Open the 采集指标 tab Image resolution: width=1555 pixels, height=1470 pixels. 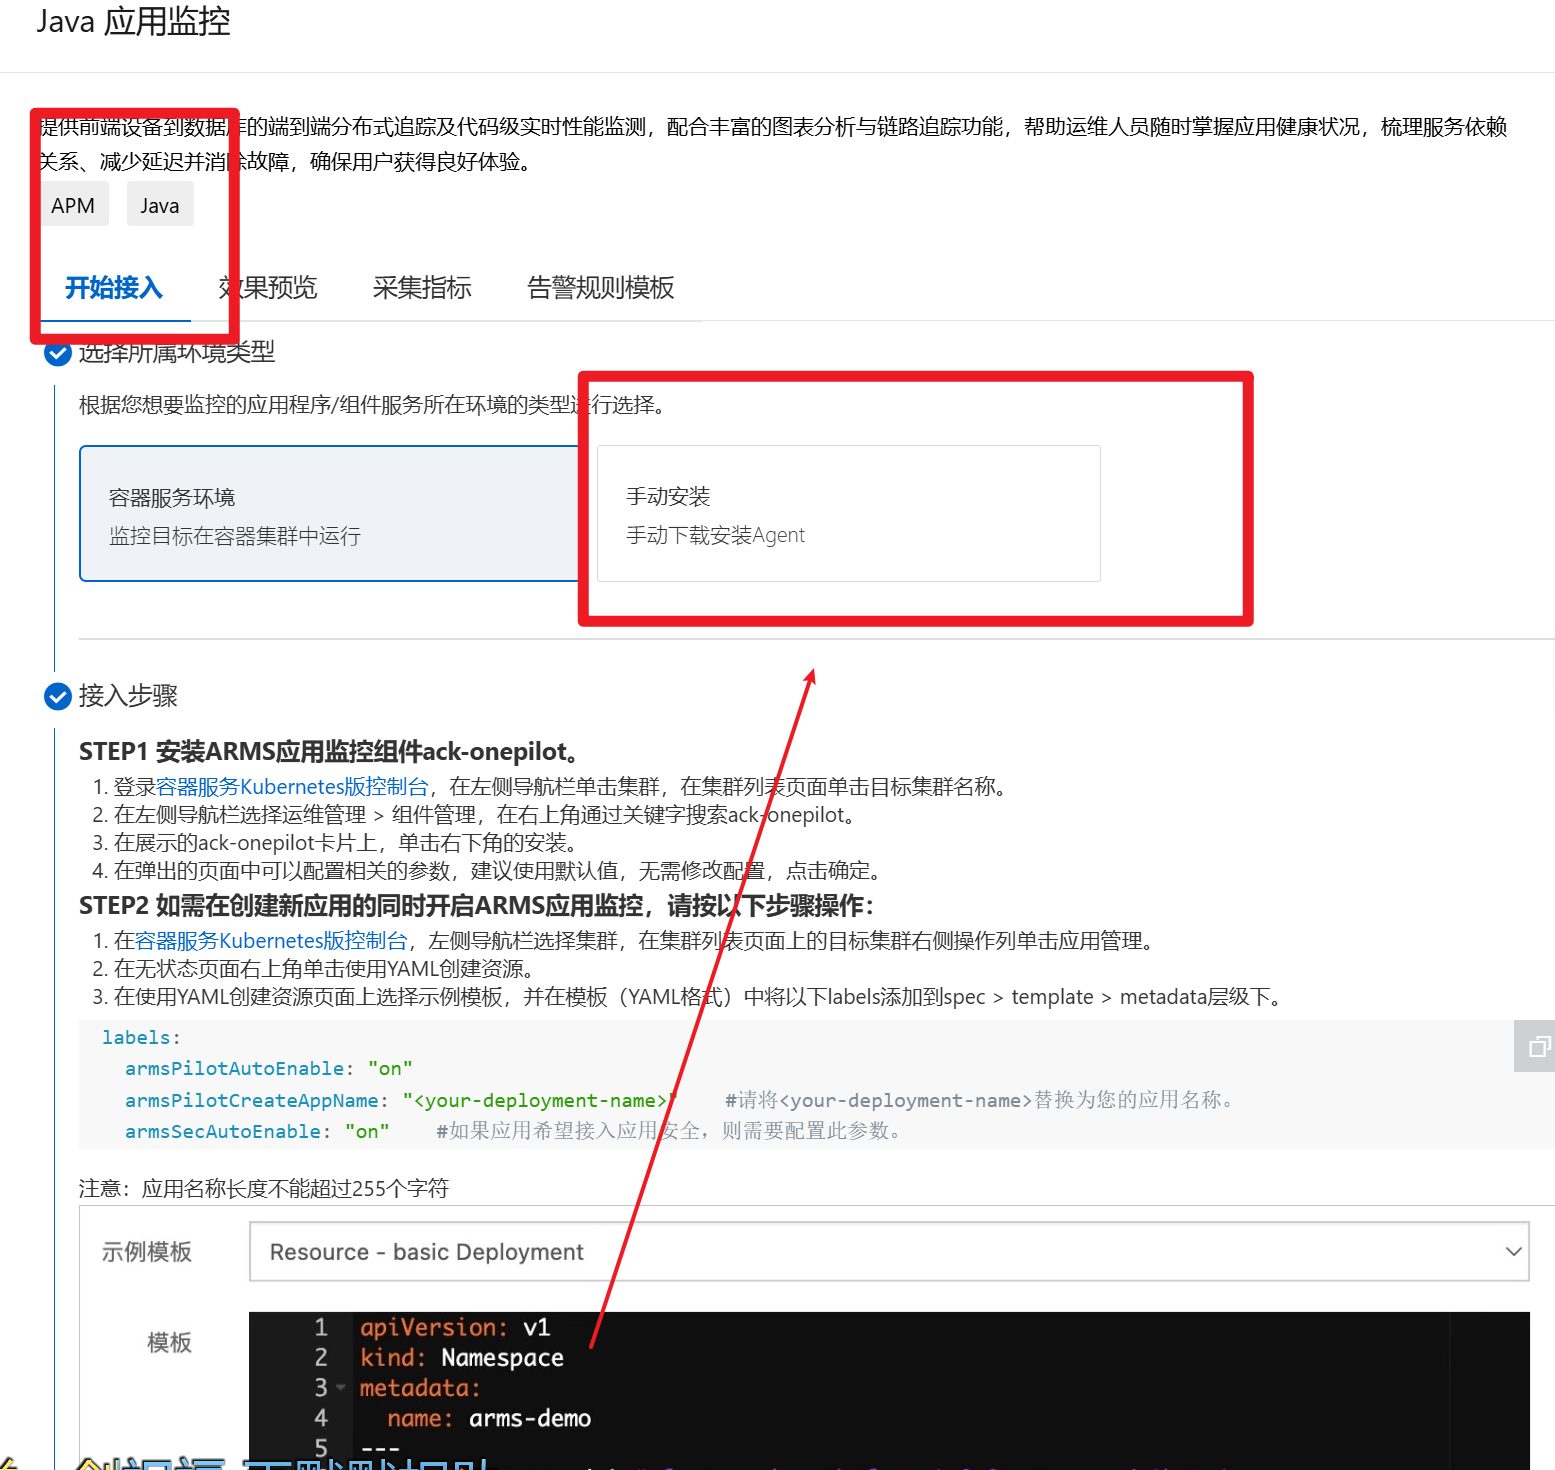pos(422,288)
